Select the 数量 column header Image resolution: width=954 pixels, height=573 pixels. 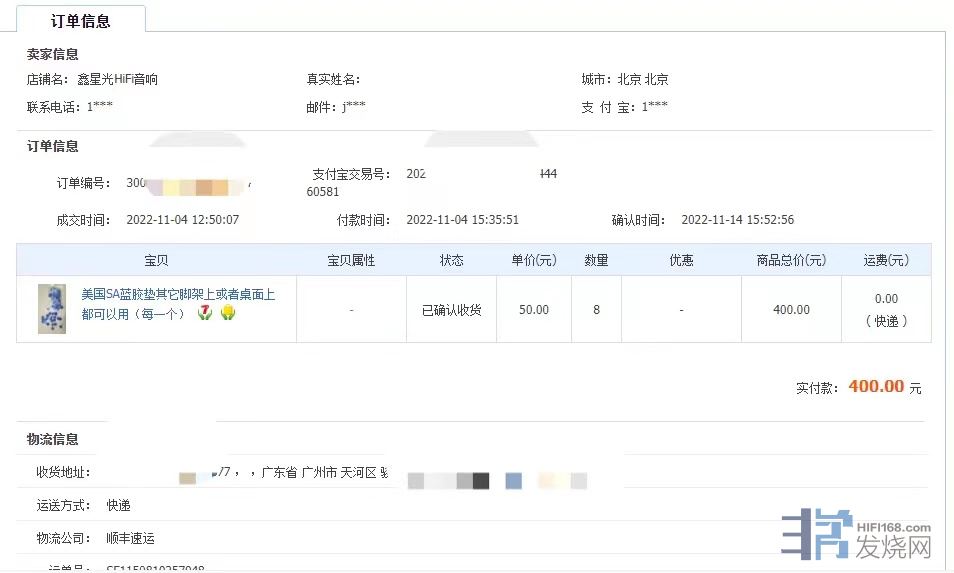[596, 260]
